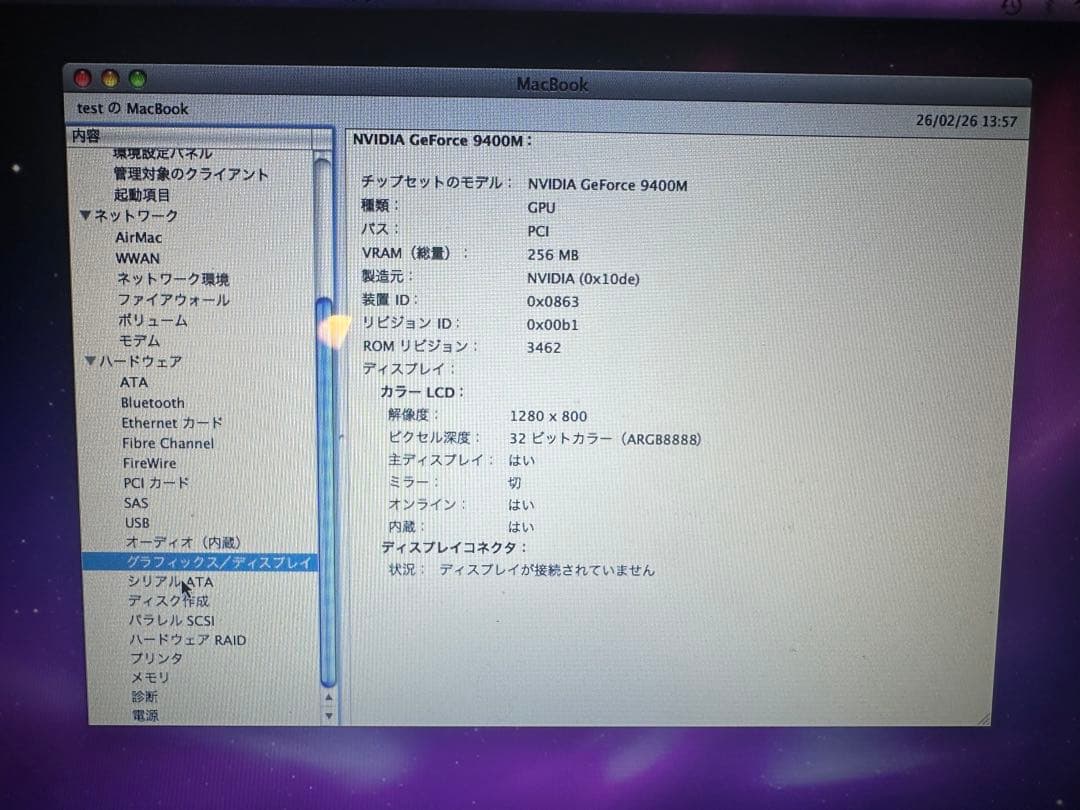This screenshot has height=810, width=1080.
Task: Open the Bluetooth hardware entry
Action: [152, 403]
